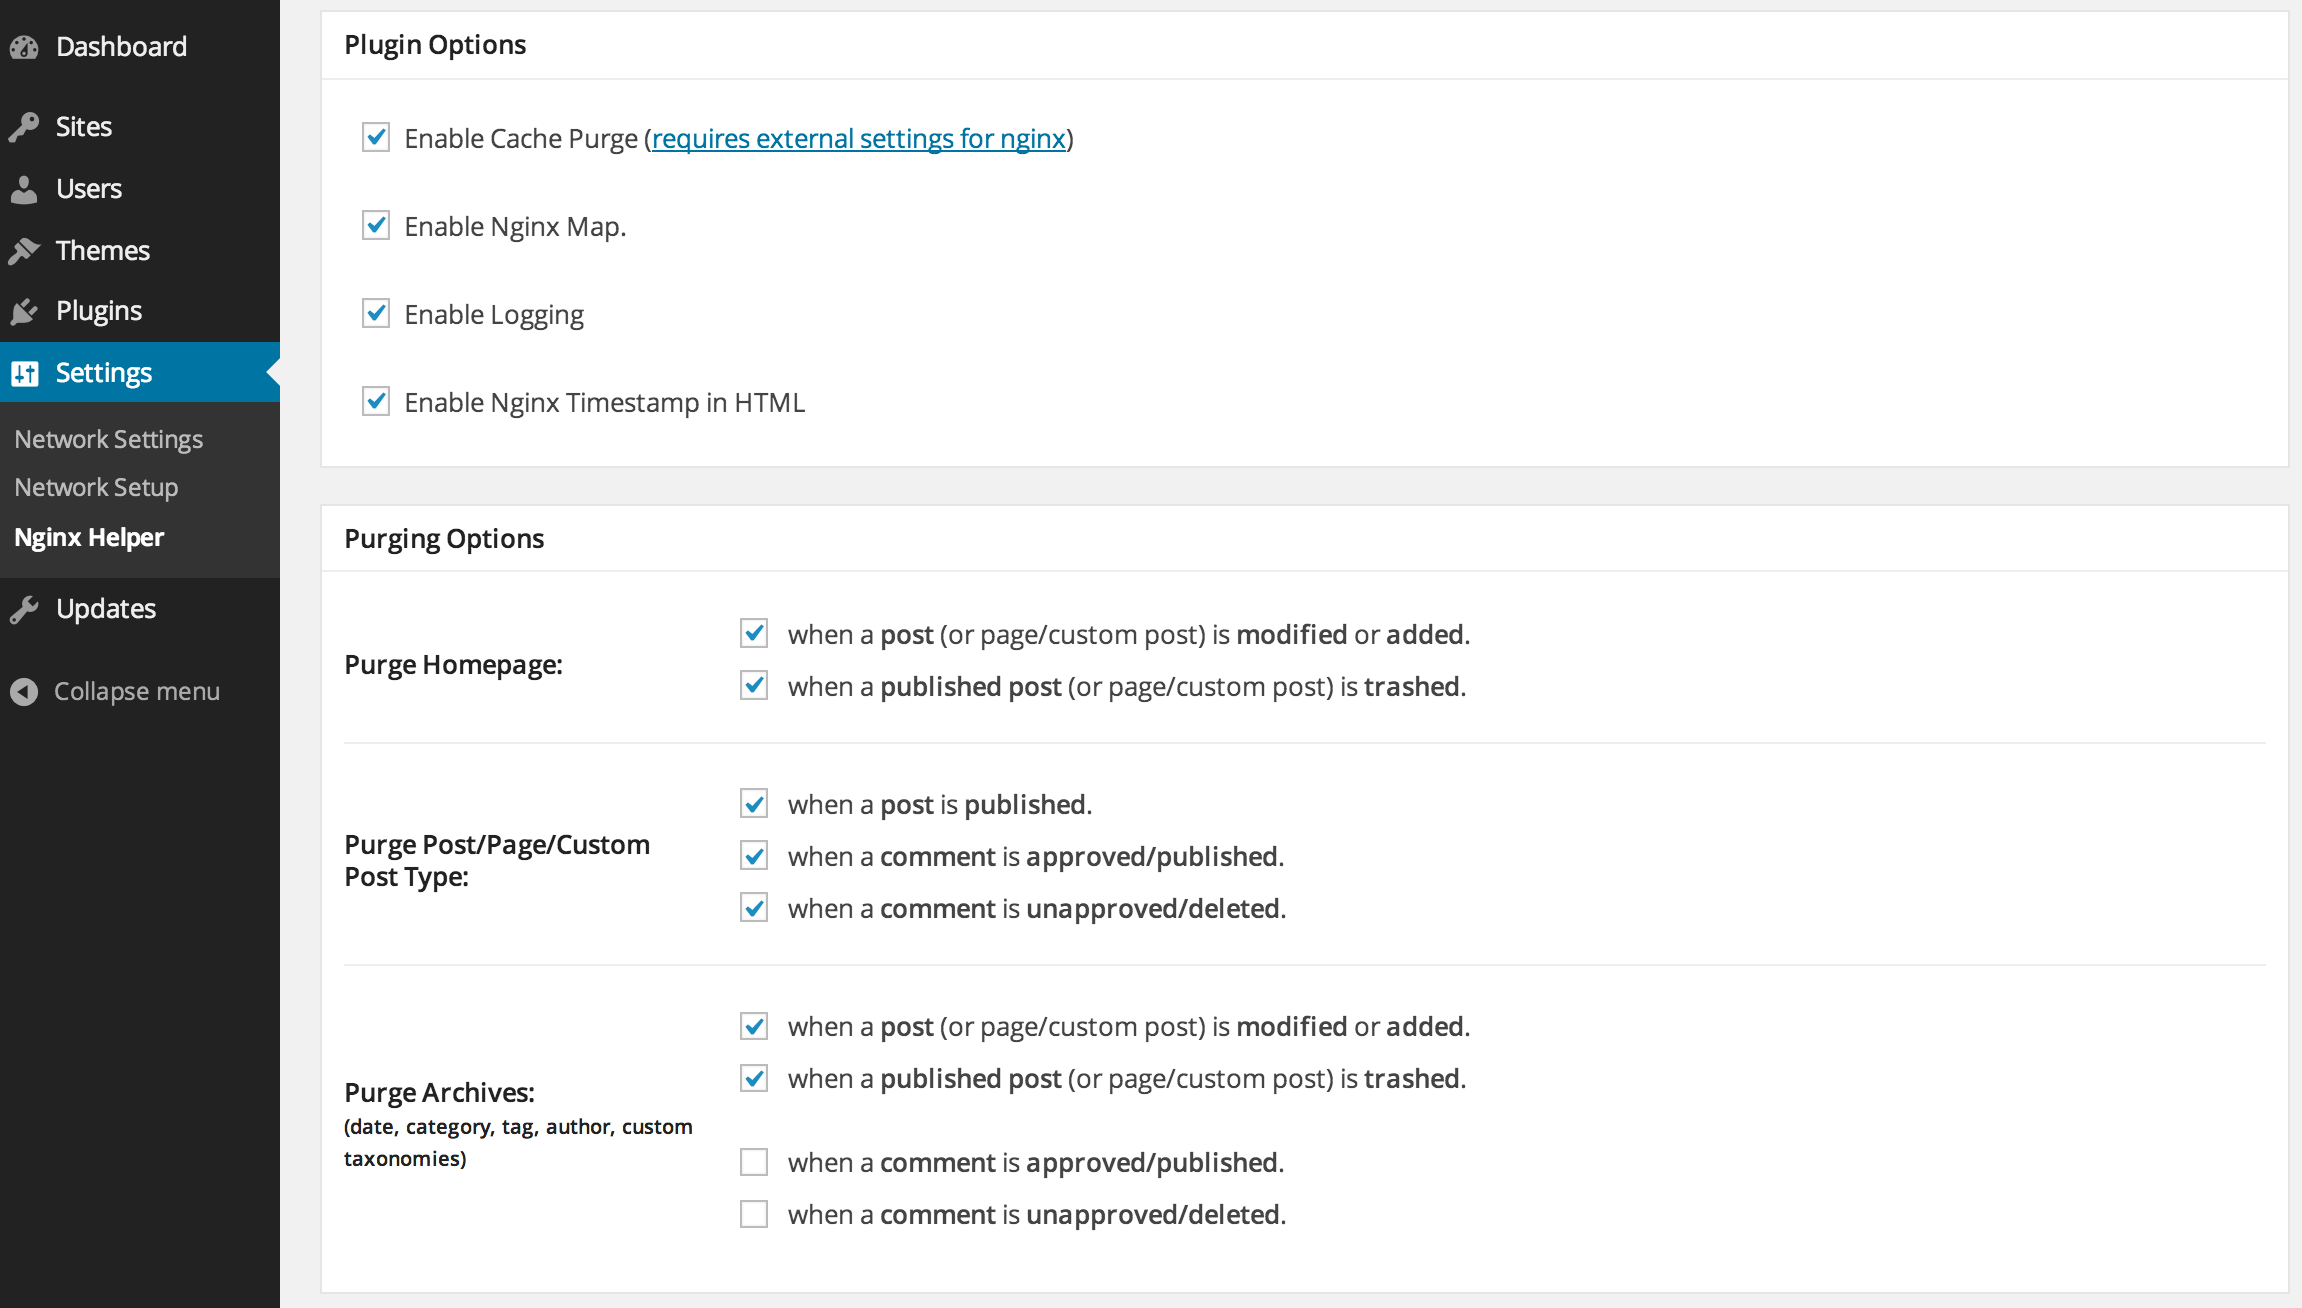Click the Dashboard icon in sidebar
Screen dimensions: 2302x1308
[25, 46]
